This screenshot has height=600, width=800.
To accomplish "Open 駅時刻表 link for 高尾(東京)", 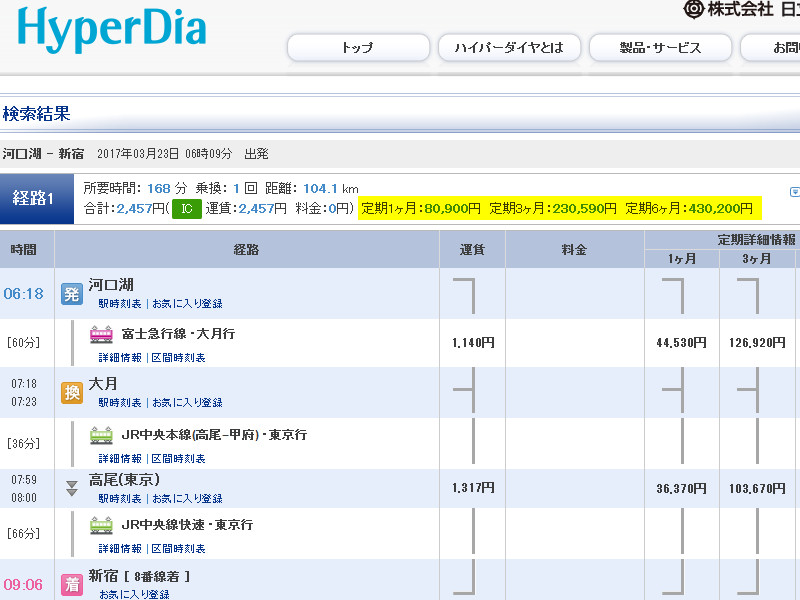I will coord(120,498).
